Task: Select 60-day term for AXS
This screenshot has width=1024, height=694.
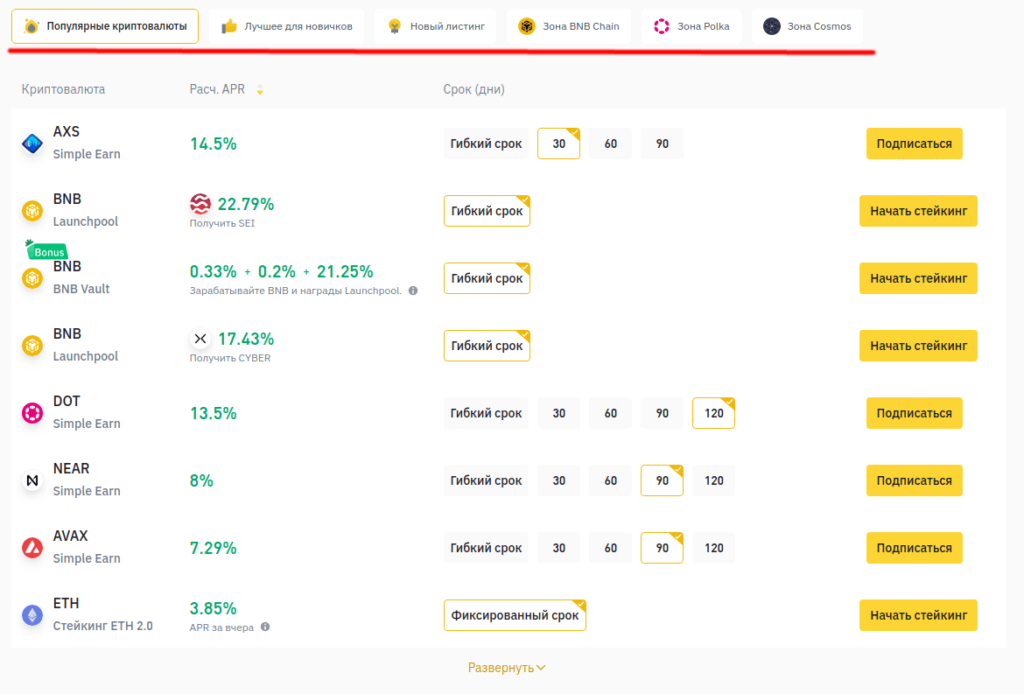Action: coord(610,144)
